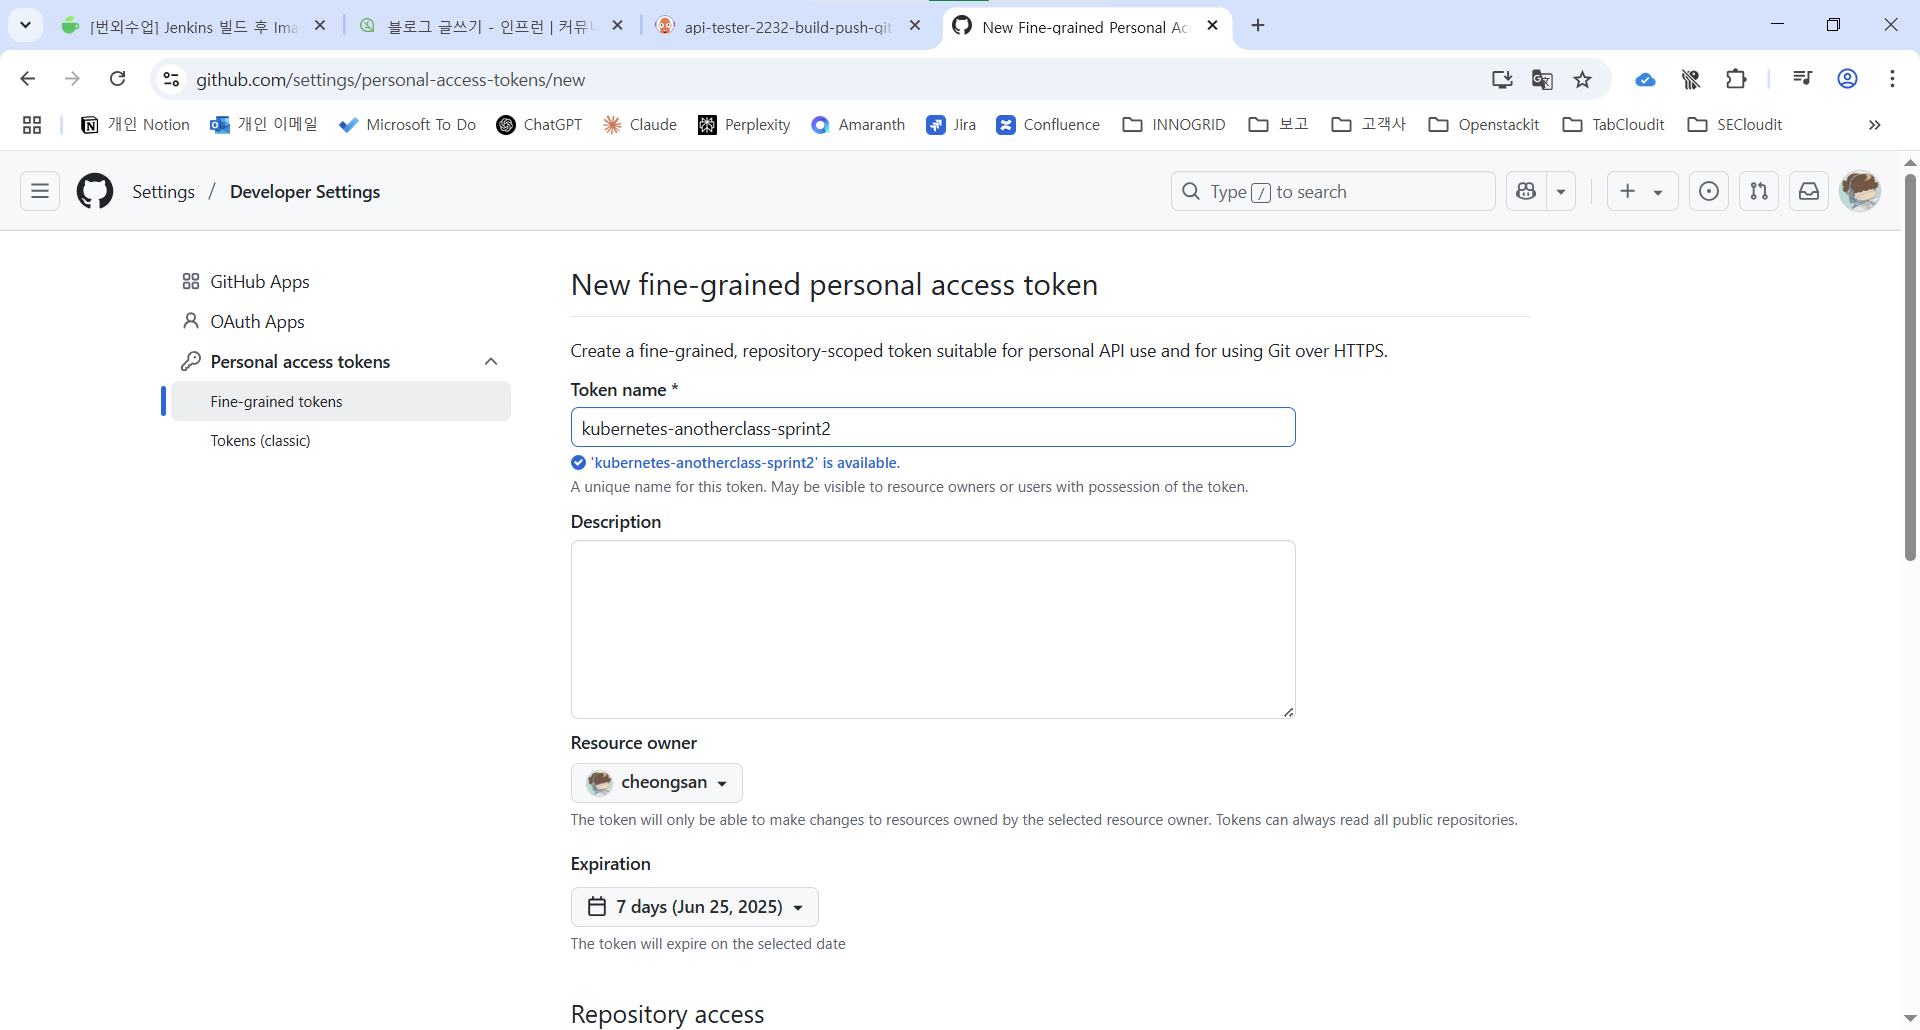Open the browser extensions puzzle icon

click(1736, 79)
